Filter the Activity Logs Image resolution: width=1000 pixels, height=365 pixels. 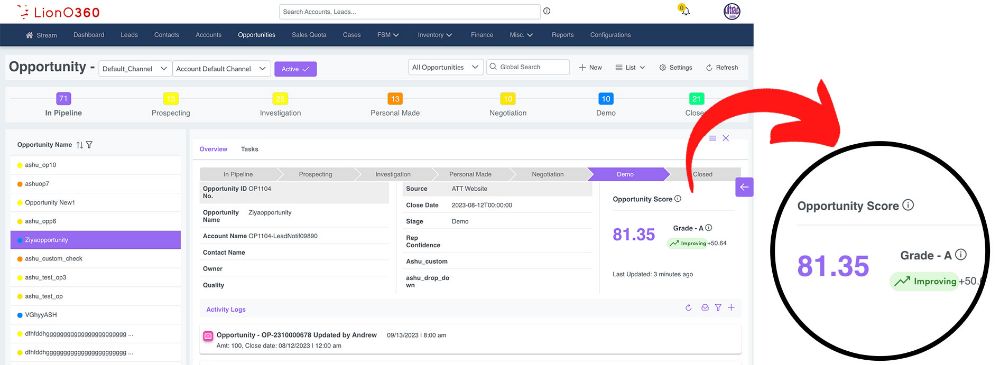tap(718, 308)
